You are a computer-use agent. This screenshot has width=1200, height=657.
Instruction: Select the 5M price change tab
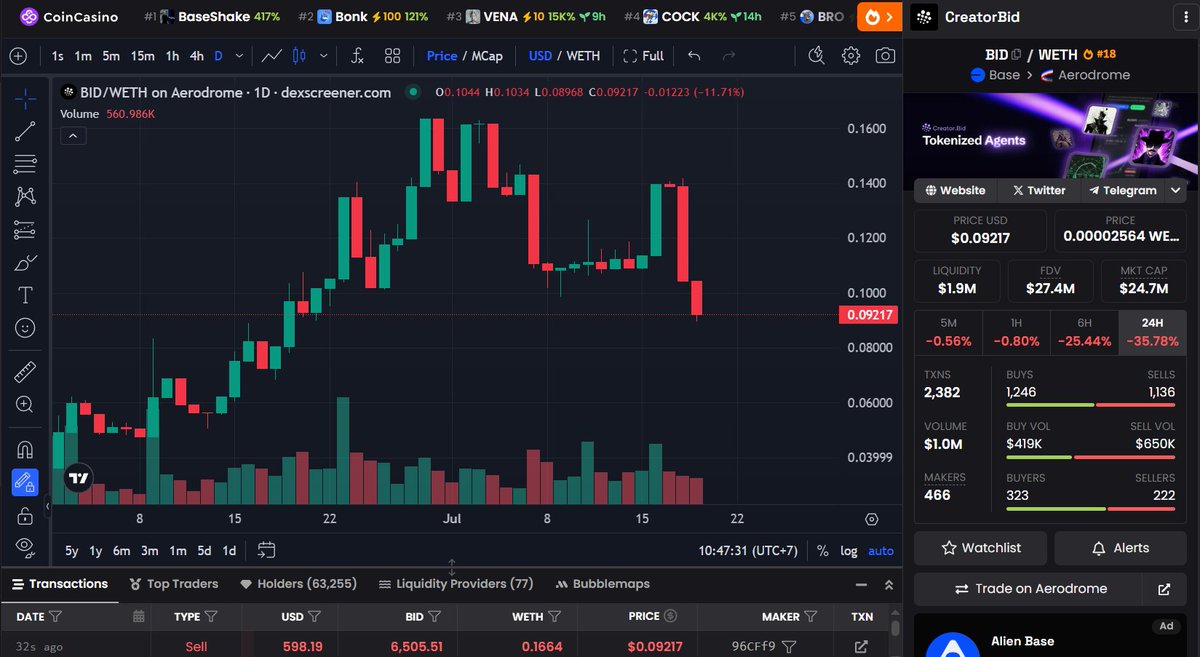coord(948,333)
